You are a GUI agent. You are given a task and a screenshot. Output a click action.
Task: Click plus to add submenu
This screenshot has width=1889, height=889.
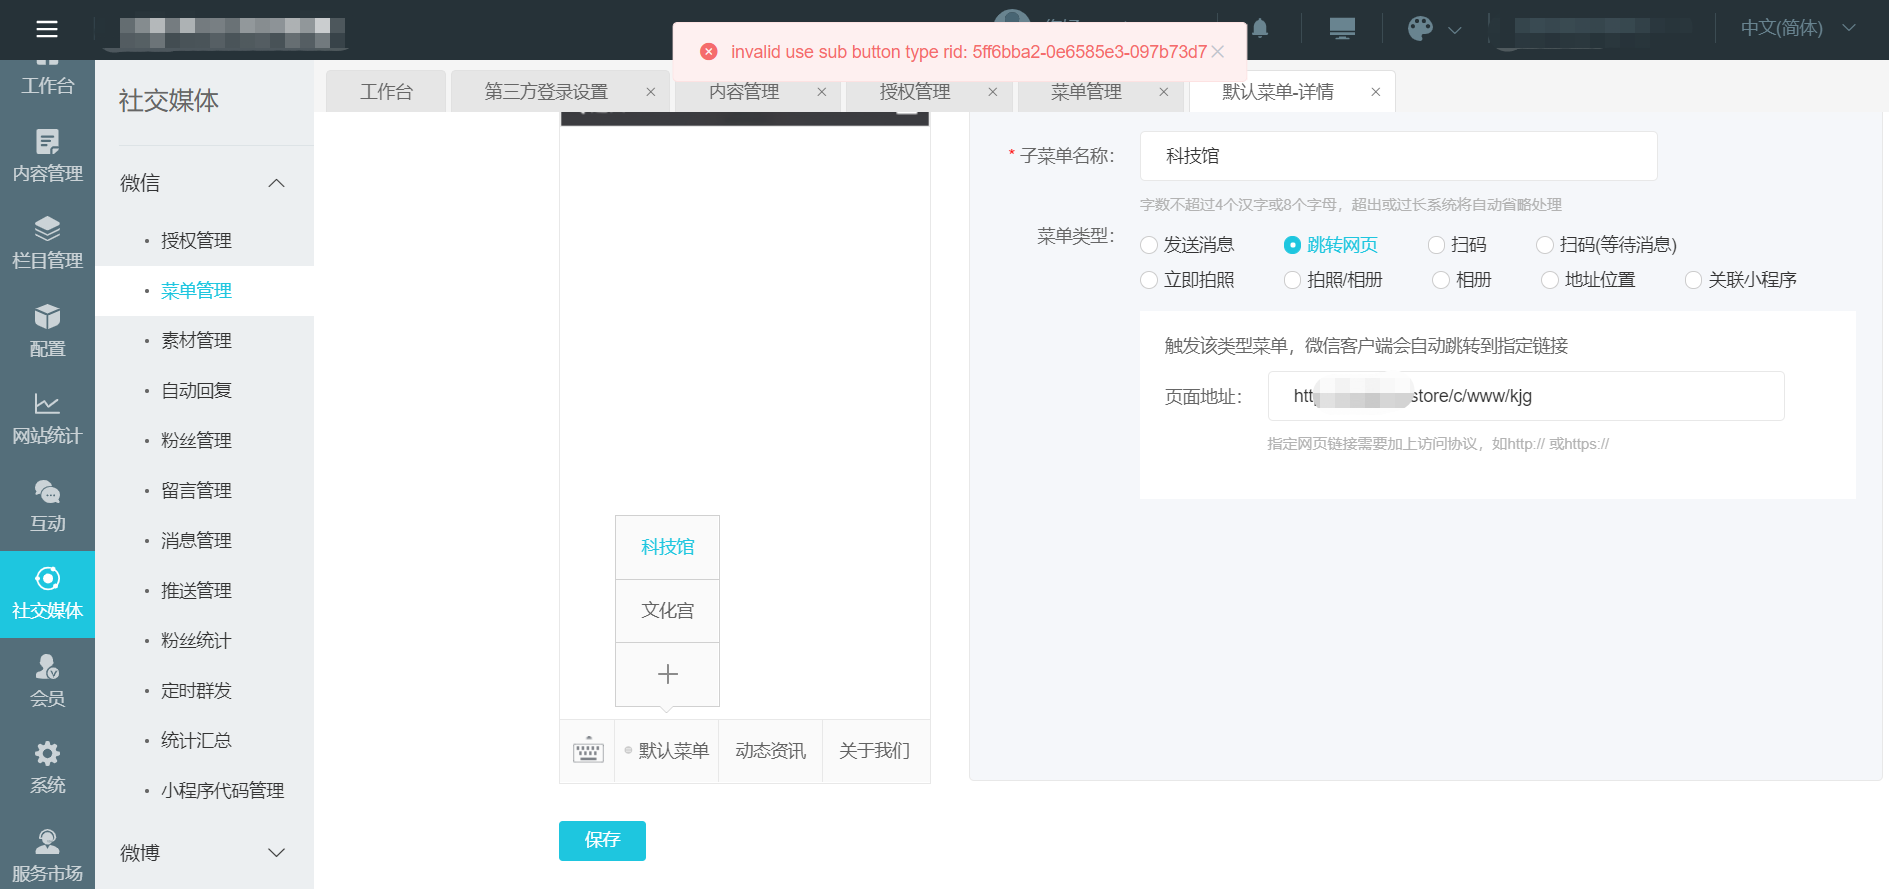tap(667, 674)
